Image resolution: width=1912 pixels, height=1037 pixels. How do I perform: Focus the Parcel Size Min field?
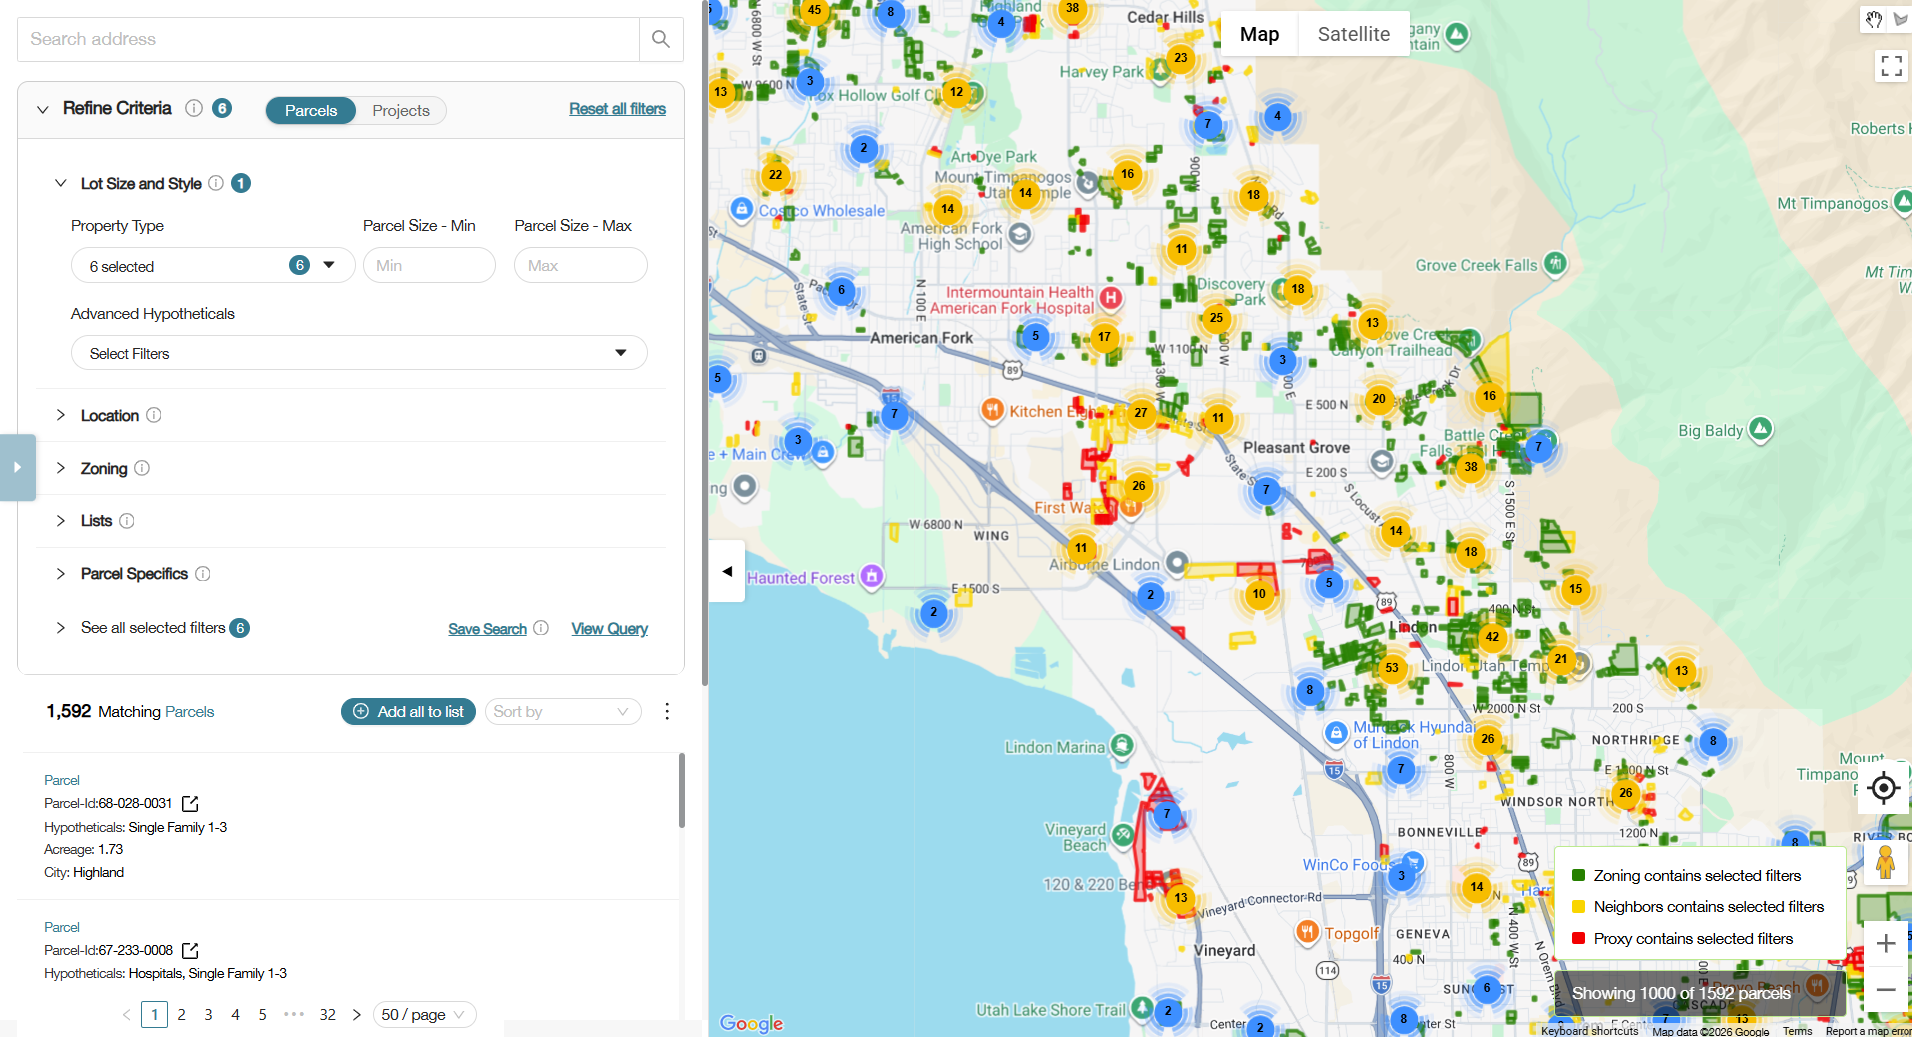(x=429, y=265)
